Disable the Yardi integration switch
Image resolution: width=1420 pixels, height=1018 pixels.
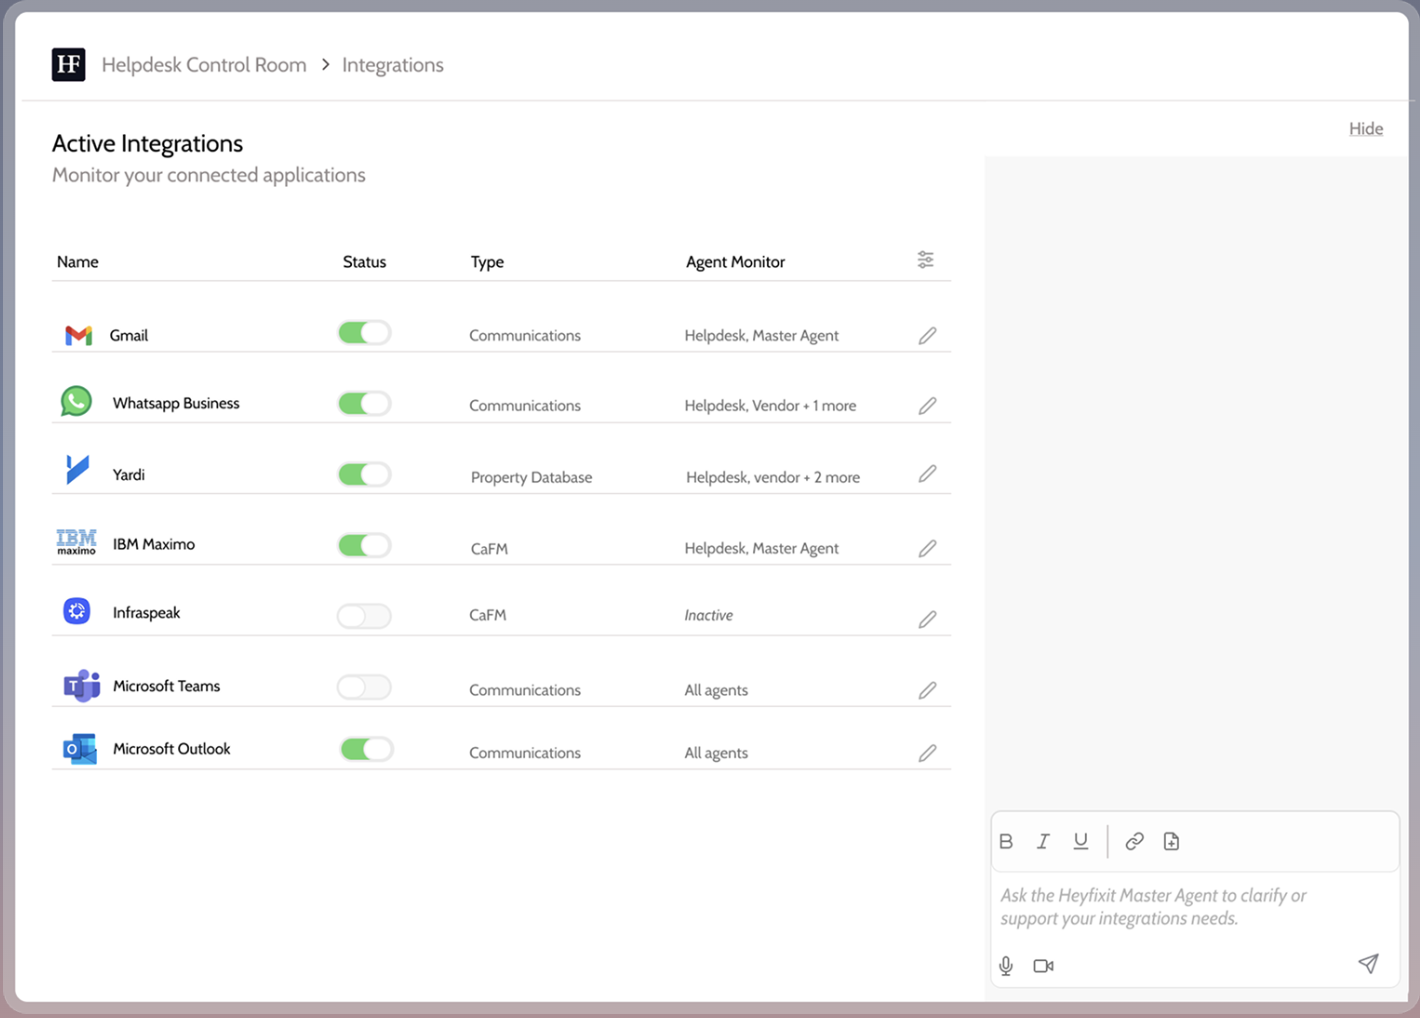(364, 474)
